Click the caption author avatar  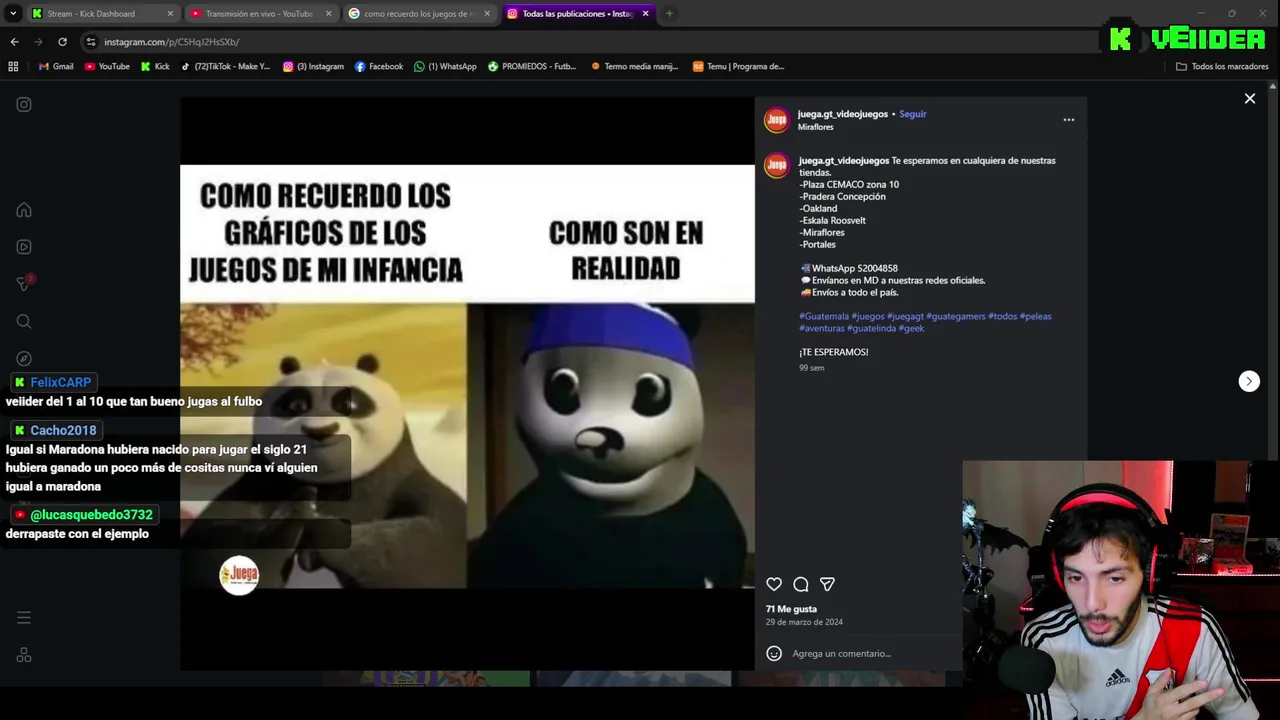click(776, 166)
